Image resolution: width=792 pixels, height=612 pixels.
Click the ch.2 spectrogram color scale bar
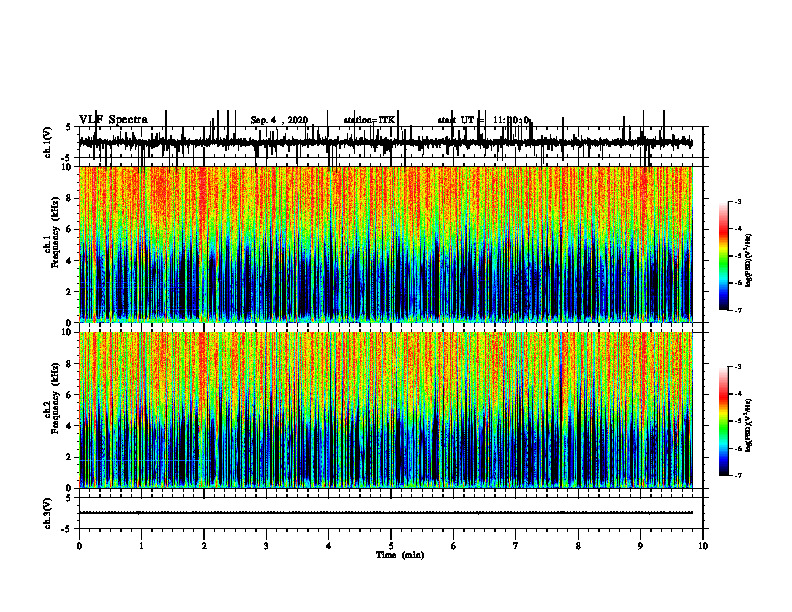723,421
